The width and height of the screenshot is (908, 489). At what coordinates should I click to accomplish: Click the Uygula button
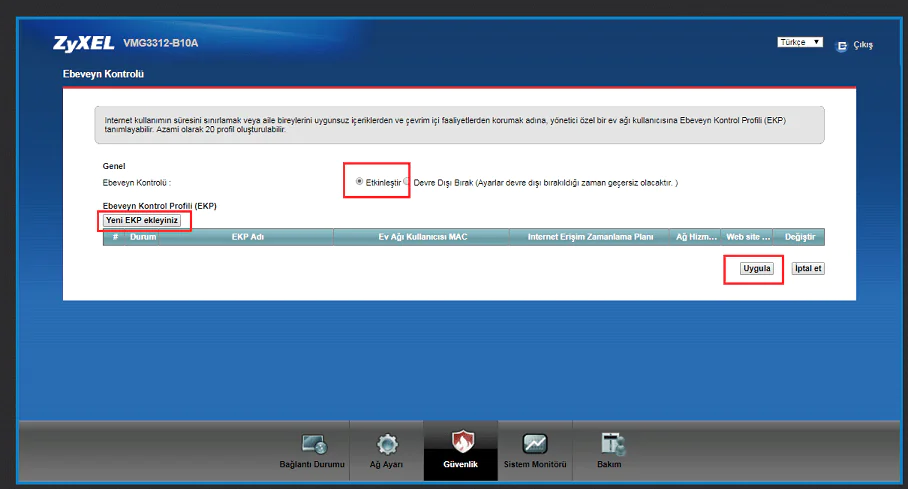tap(757, 268)
